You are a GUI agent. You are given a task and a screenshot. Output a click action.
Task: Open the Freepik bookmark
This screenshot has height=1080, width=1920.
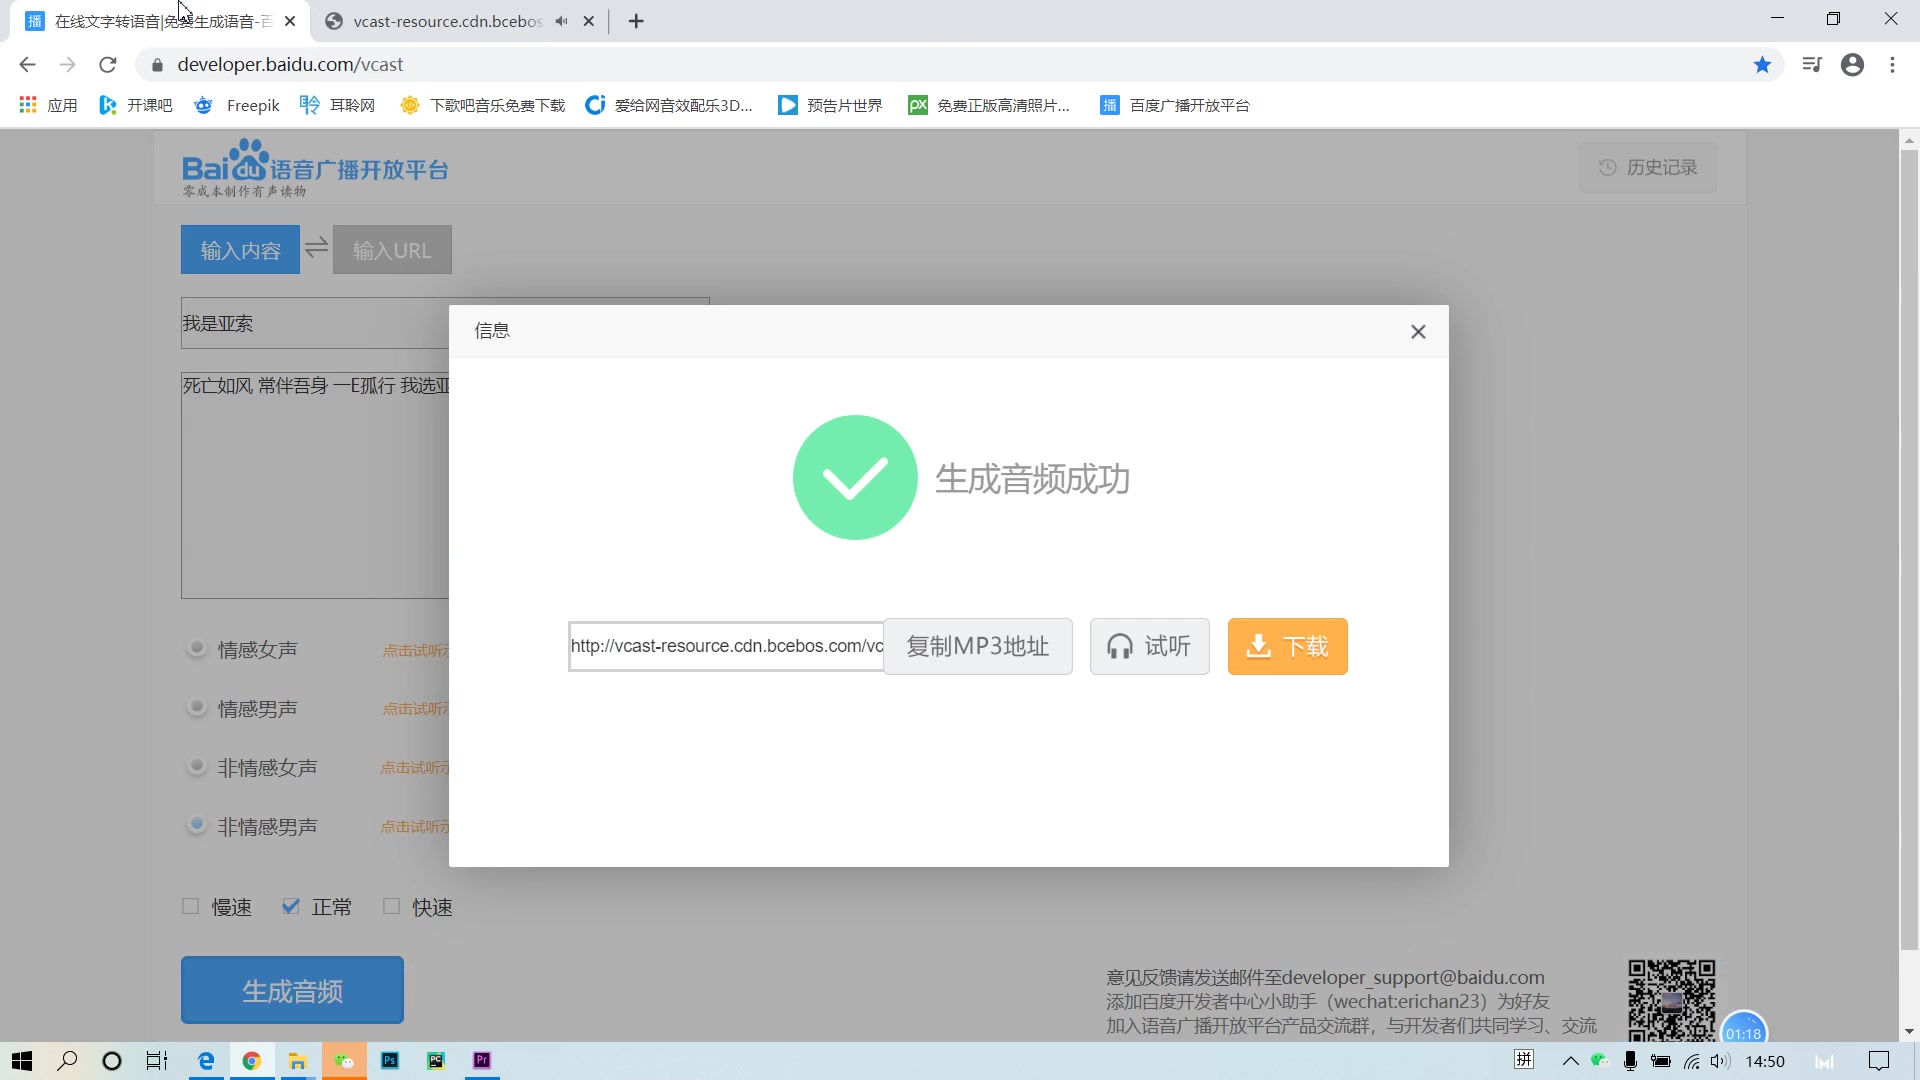[x=237, y=105]
